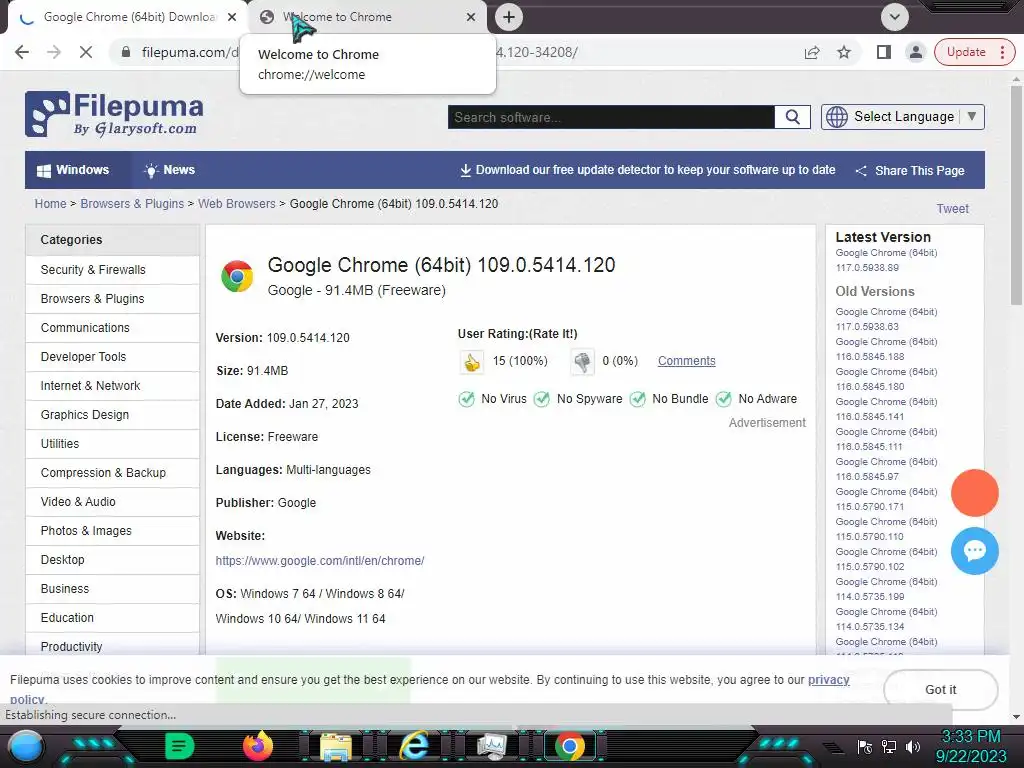Click the search magnifier button
The width and height of the screenshot is (1024, 768).
point(792,117)
